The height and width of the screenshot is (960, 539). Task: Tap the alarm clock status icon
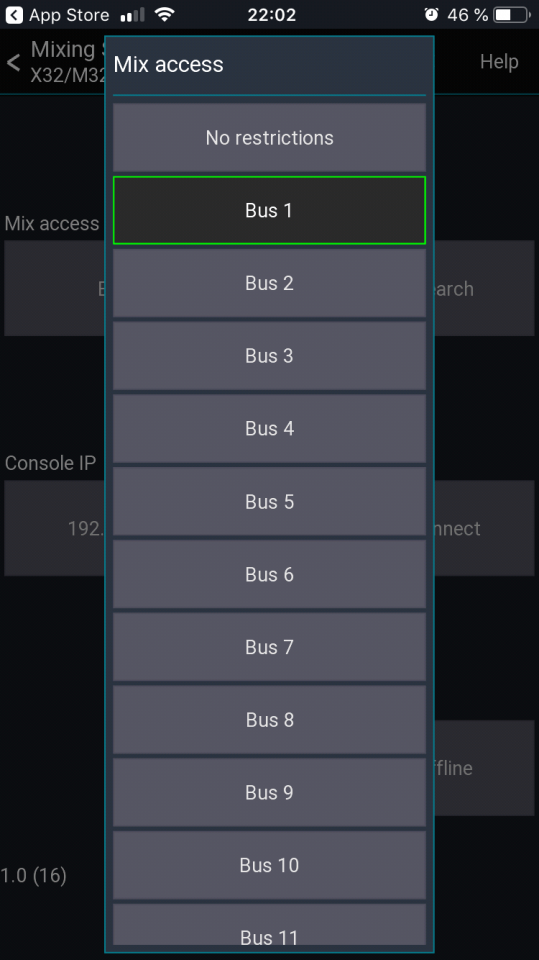[x=431, y=15]
